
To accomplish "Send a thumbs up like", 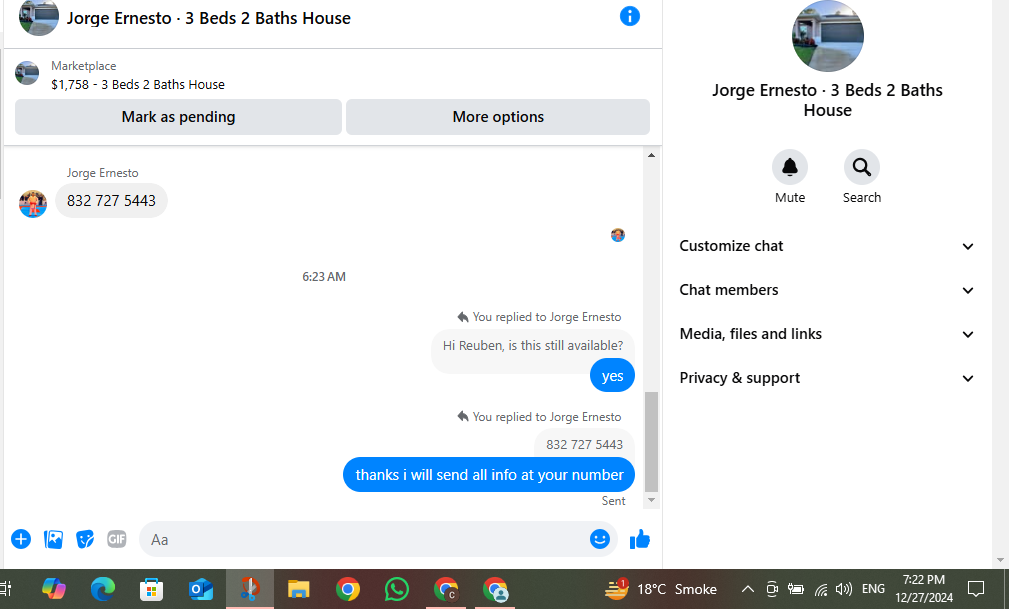I will [640, 539].
